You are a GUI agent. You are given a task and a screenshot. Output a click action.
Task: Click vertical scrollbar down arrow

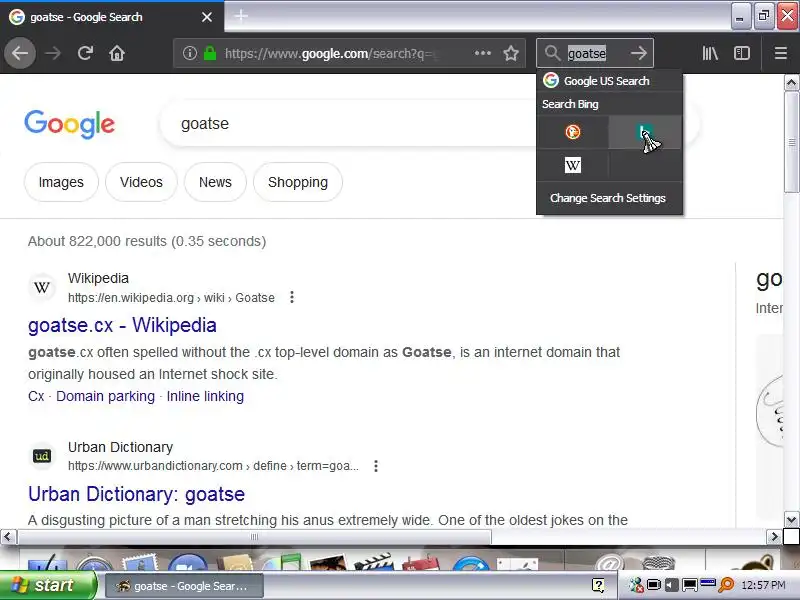pos(791,520)
